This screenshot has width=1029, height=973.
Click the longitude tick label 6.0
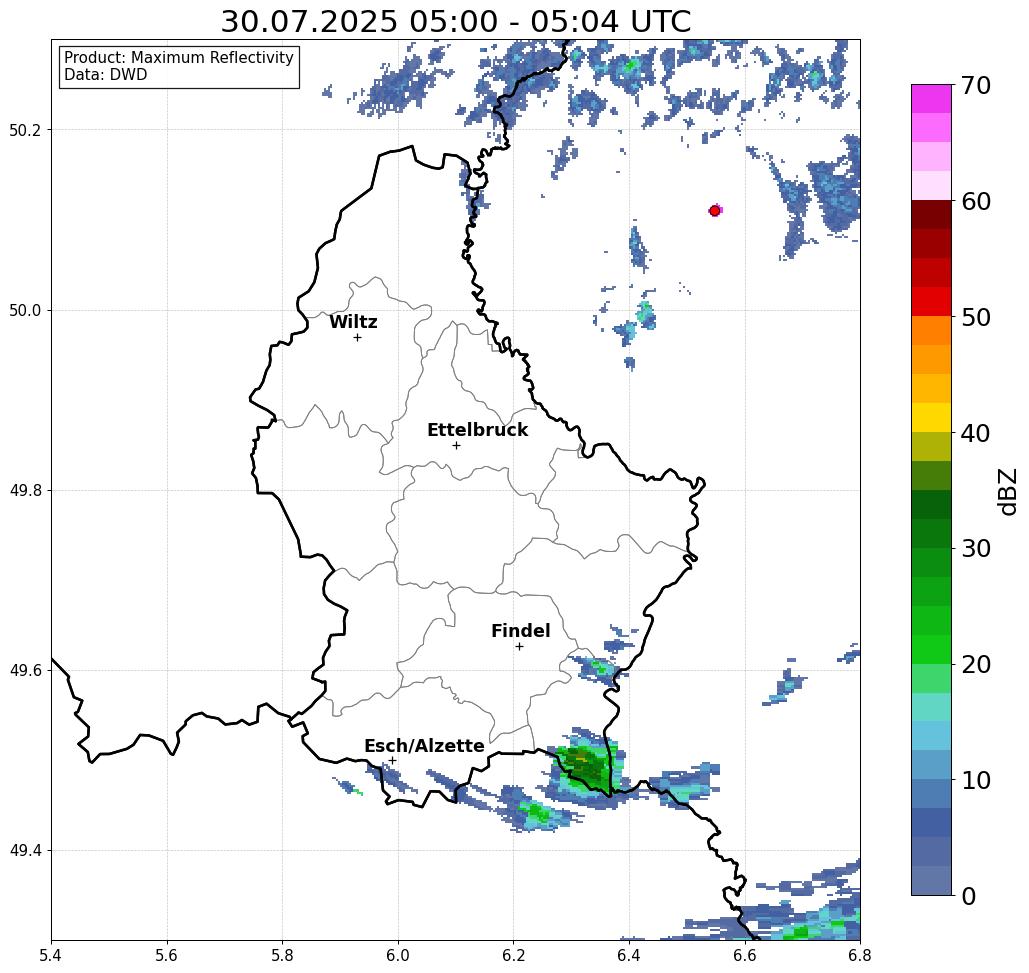[398, 955]
